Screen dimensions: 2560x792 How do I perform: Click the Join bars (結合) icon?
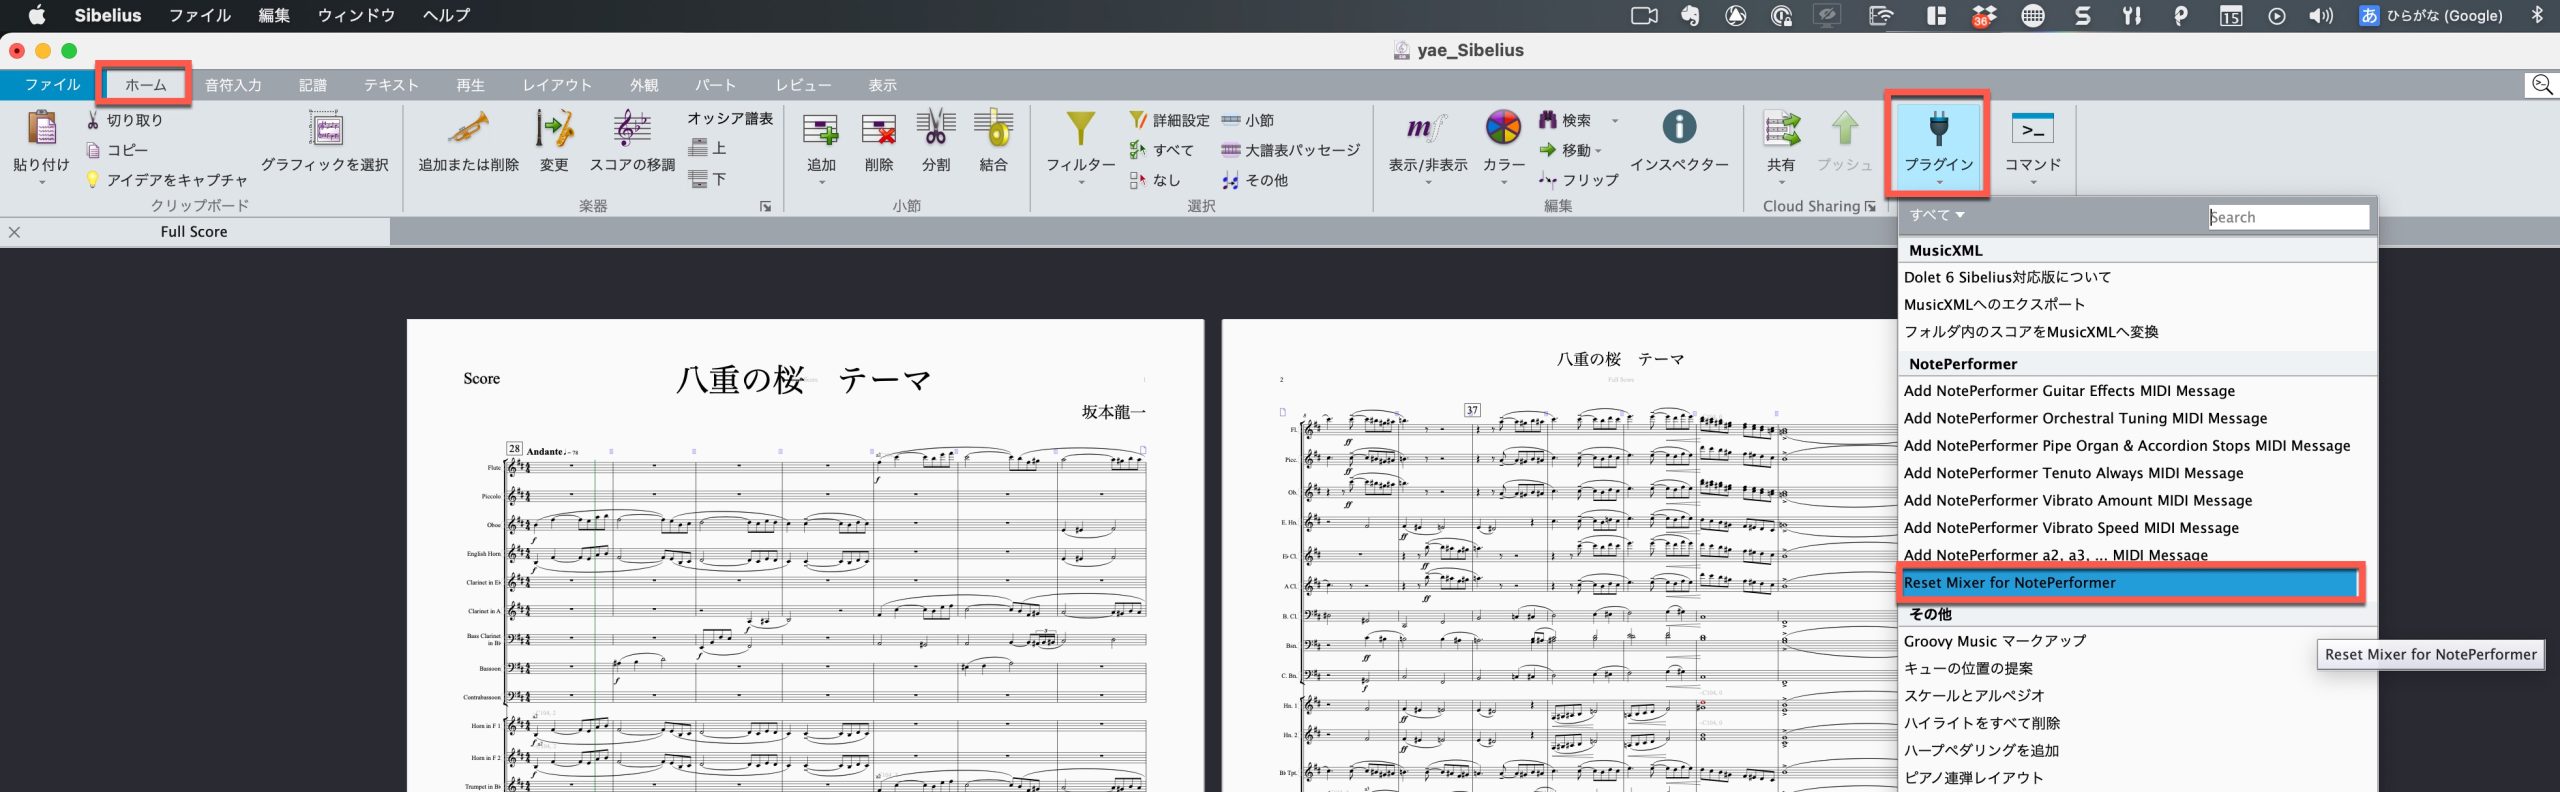994,130
